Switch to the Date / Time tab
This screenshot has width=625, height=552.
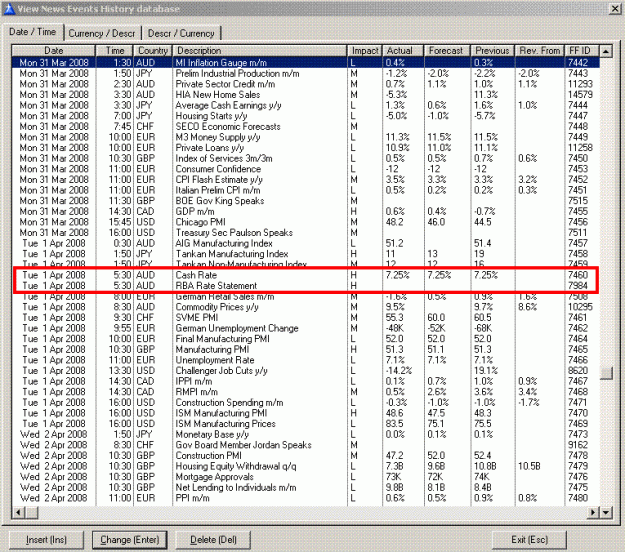(x=32, y=32)
